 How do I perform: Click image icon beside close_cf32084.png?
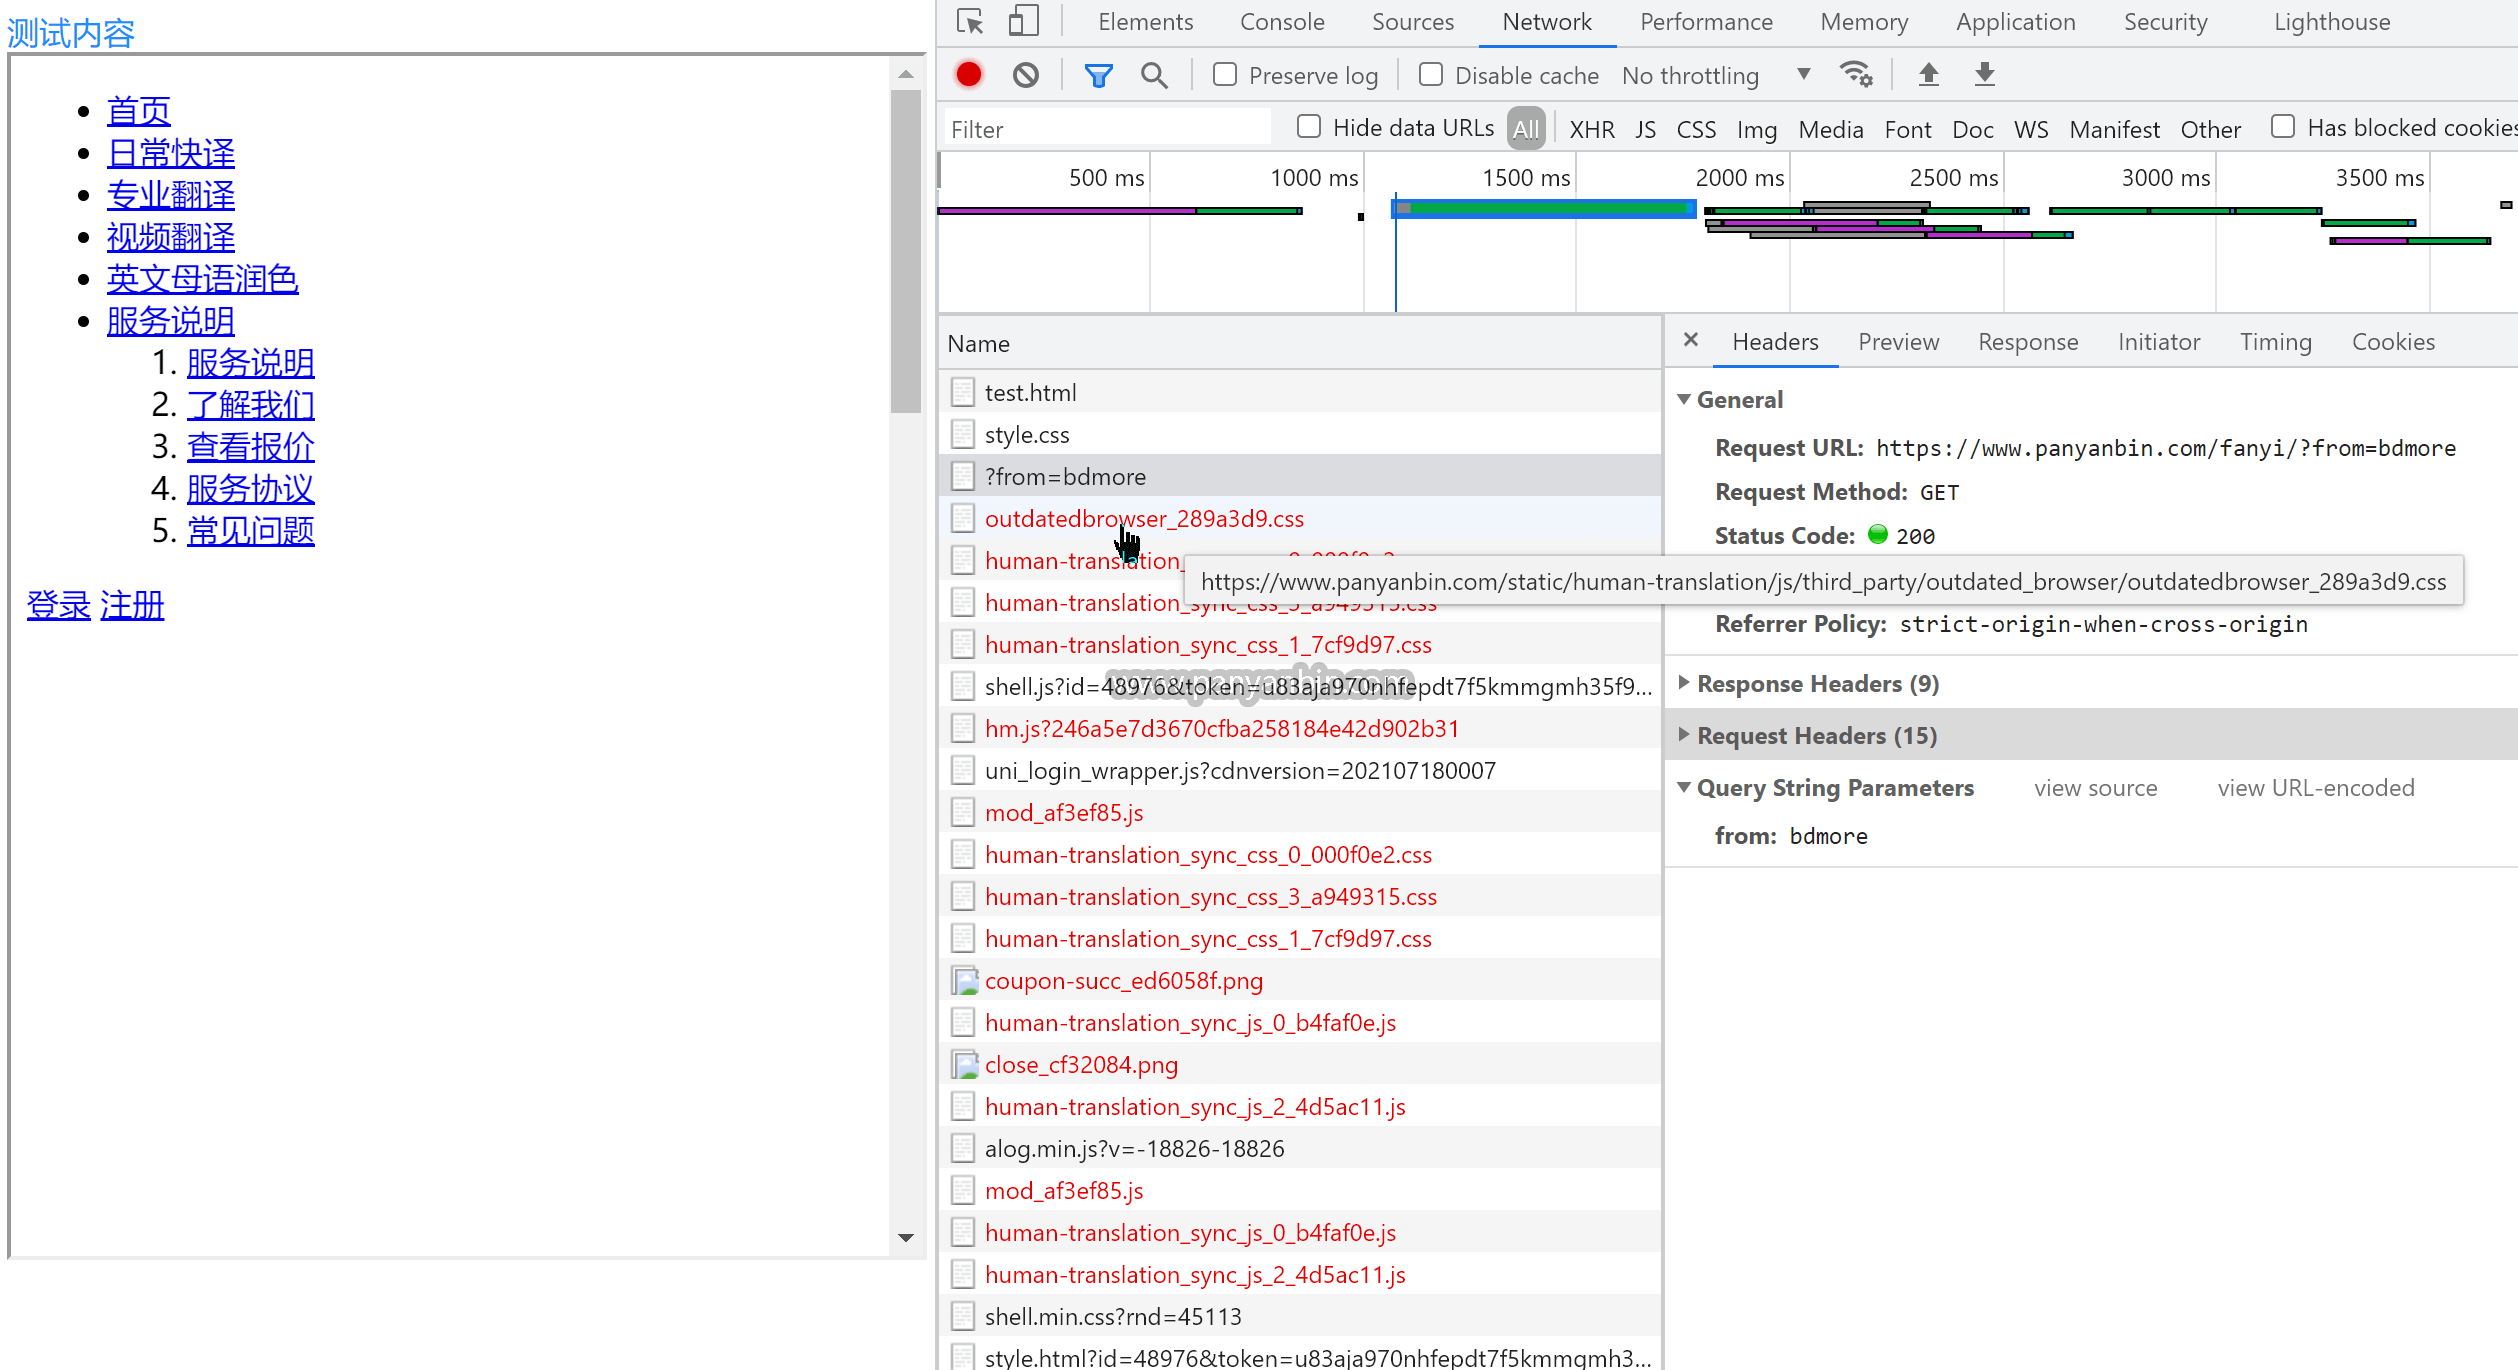point(964,1065)
